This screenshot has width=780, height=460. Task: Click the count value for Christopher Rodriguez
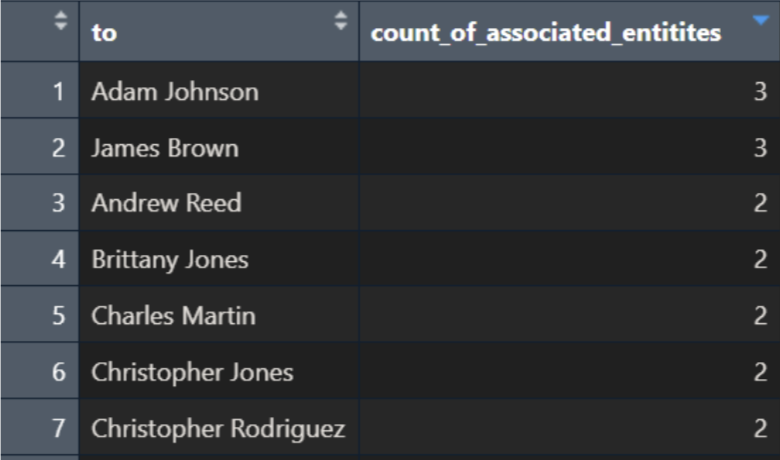[760, 429]
